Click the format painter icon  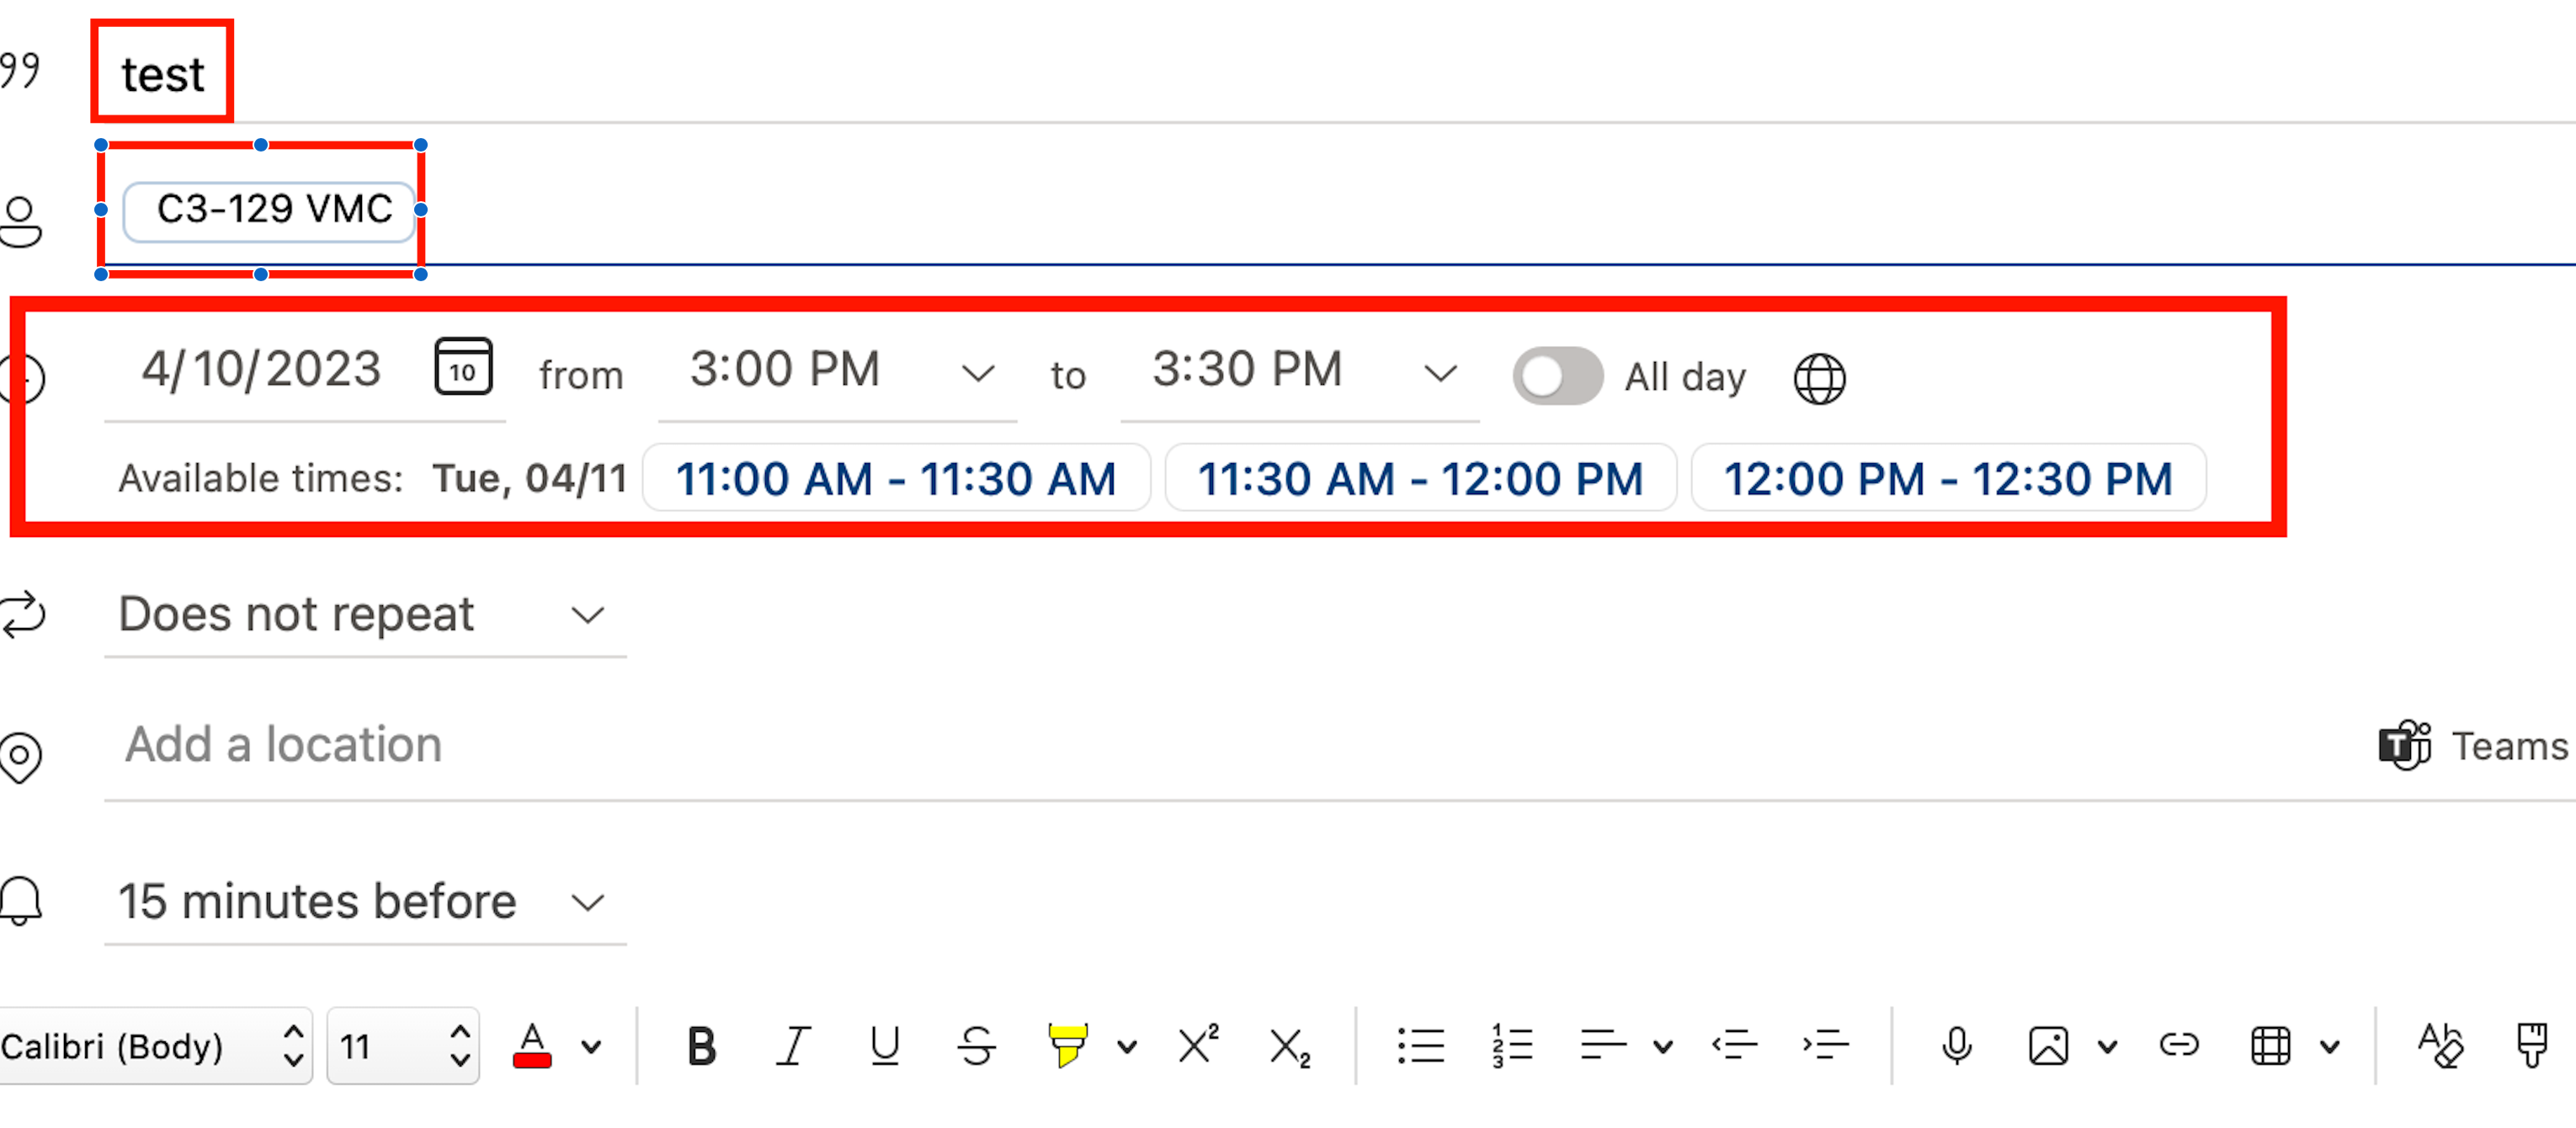pyautogui.click(x=2532, y=1046)
